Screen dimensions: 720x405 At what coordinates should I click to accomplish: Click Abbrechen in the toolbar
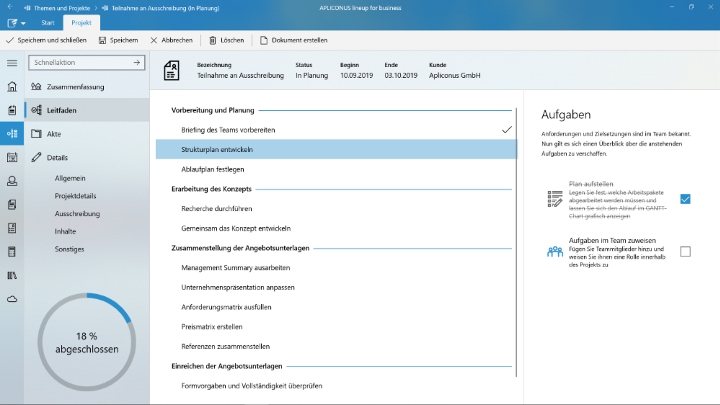tap(171, 40)
